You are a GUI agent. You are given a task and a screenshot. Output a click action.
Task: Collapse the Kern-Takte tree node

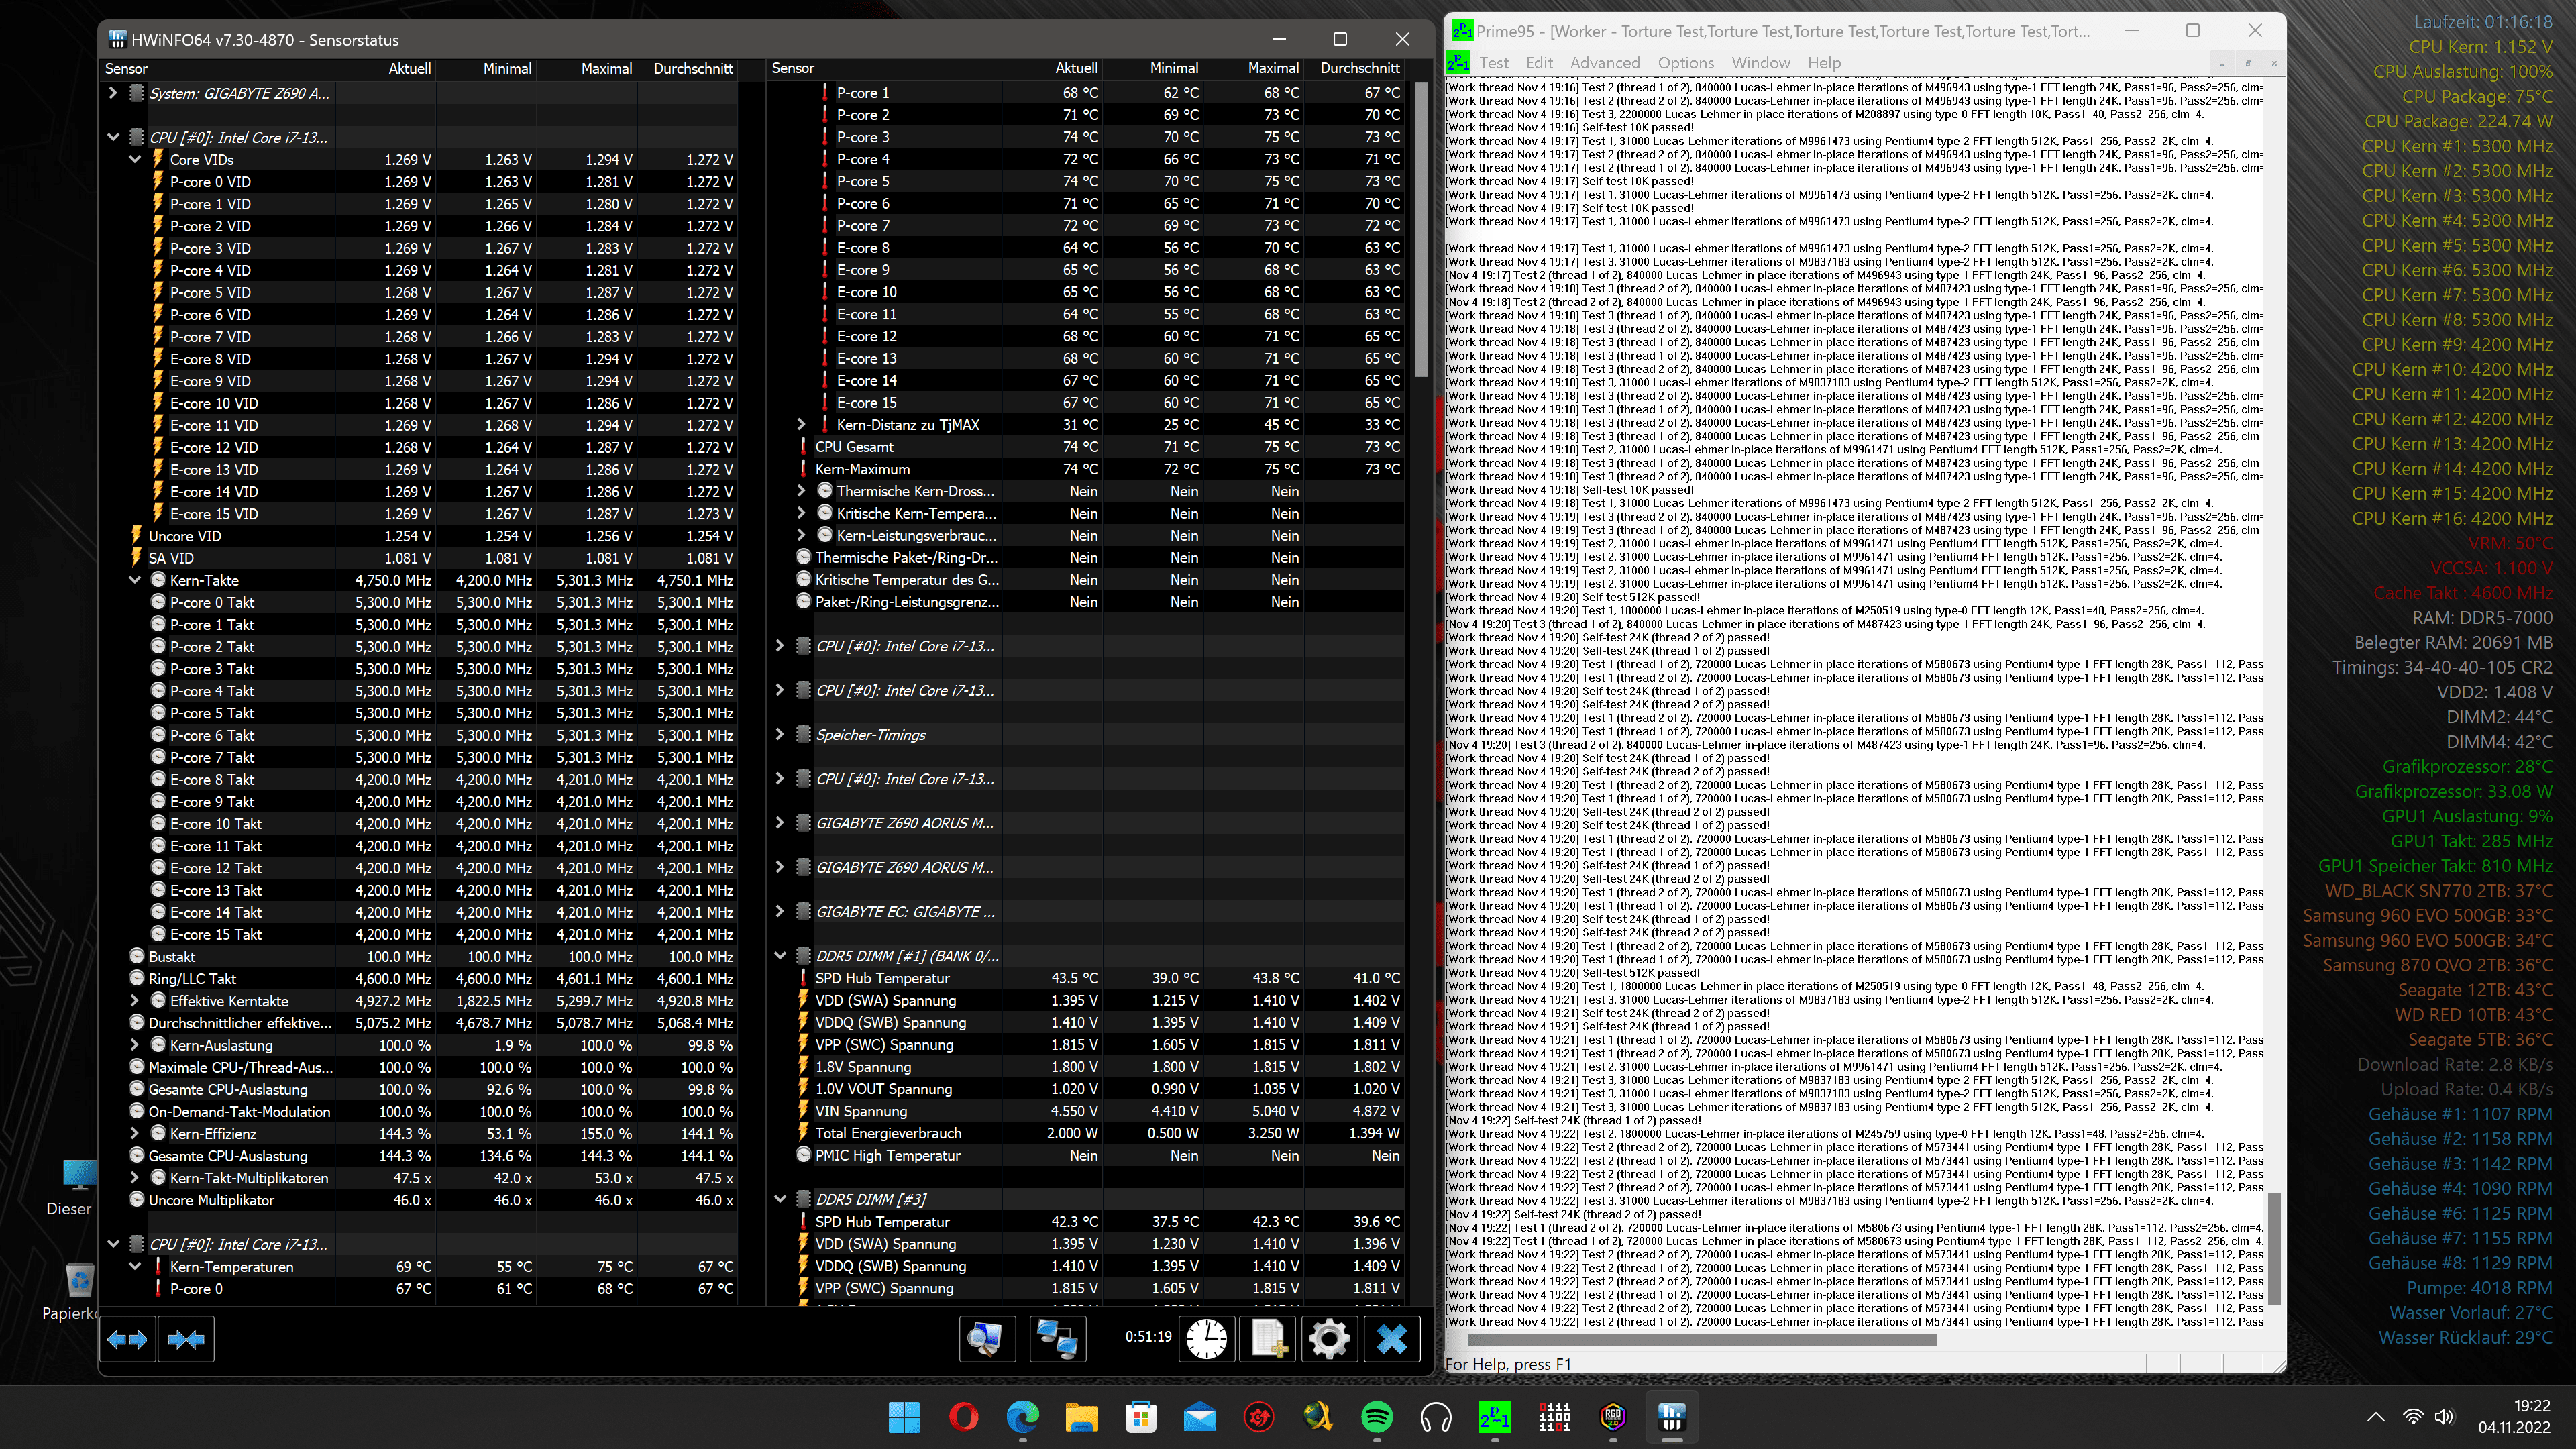tap(135, 580)
